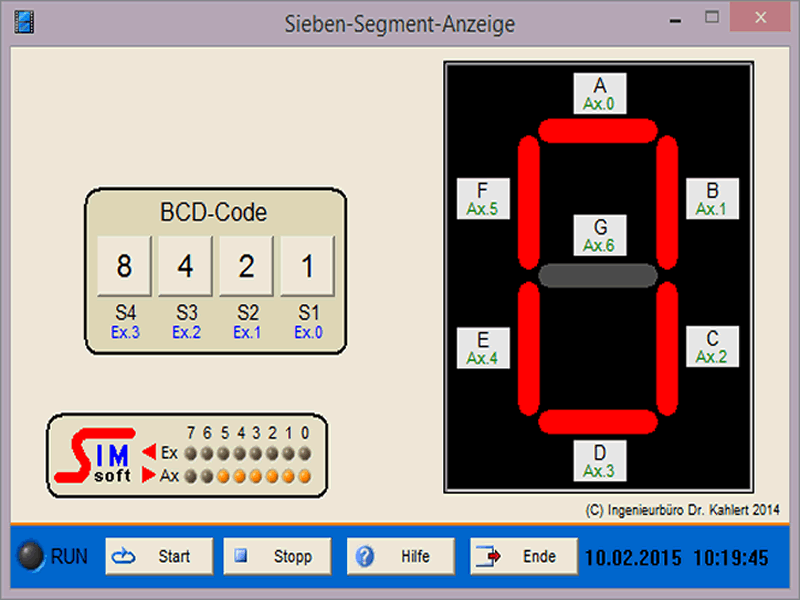This screenshot has width=800, height=600.
Task: Click the E Ax.4 segment label
Action: [483, 347]
